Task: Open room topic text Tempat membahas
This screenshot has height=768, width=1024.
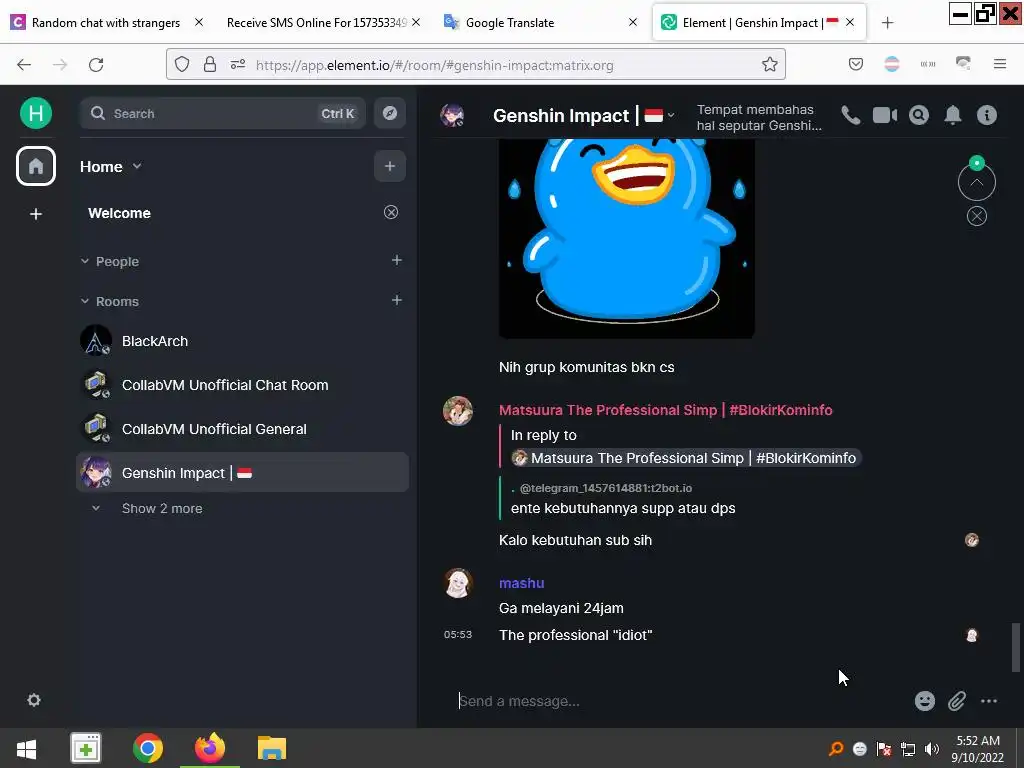Action: click(x=759, y=118)
